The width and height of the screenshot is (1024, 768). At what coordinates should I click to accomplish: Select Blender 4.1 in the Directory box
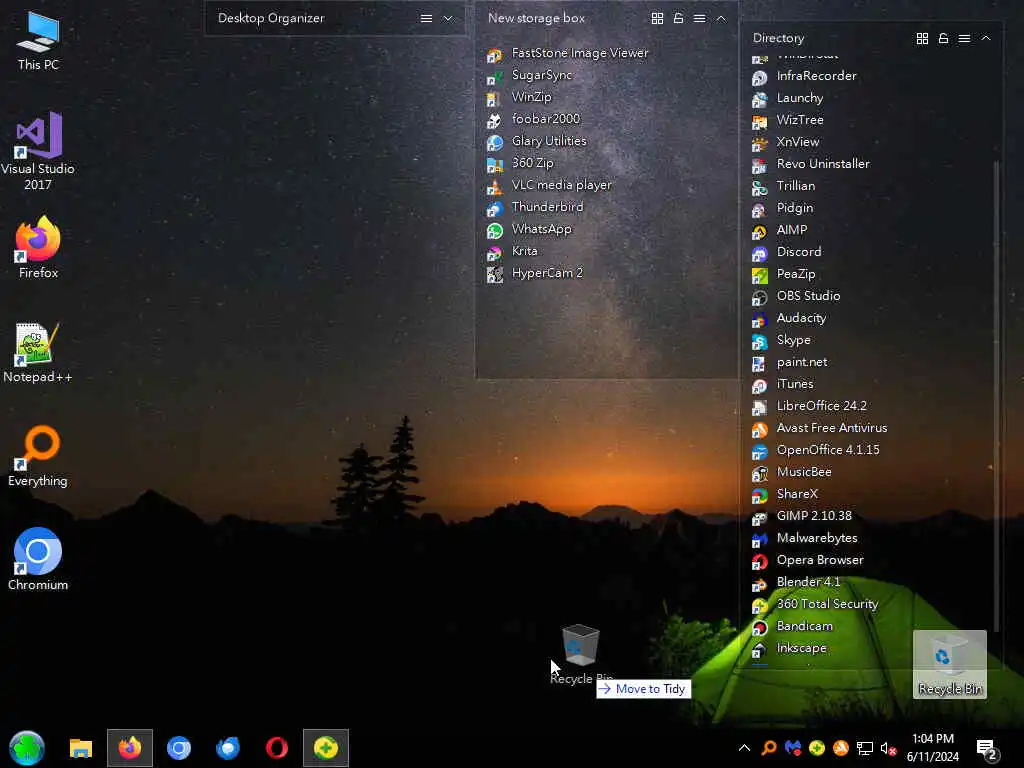click(x=796, y=583)
